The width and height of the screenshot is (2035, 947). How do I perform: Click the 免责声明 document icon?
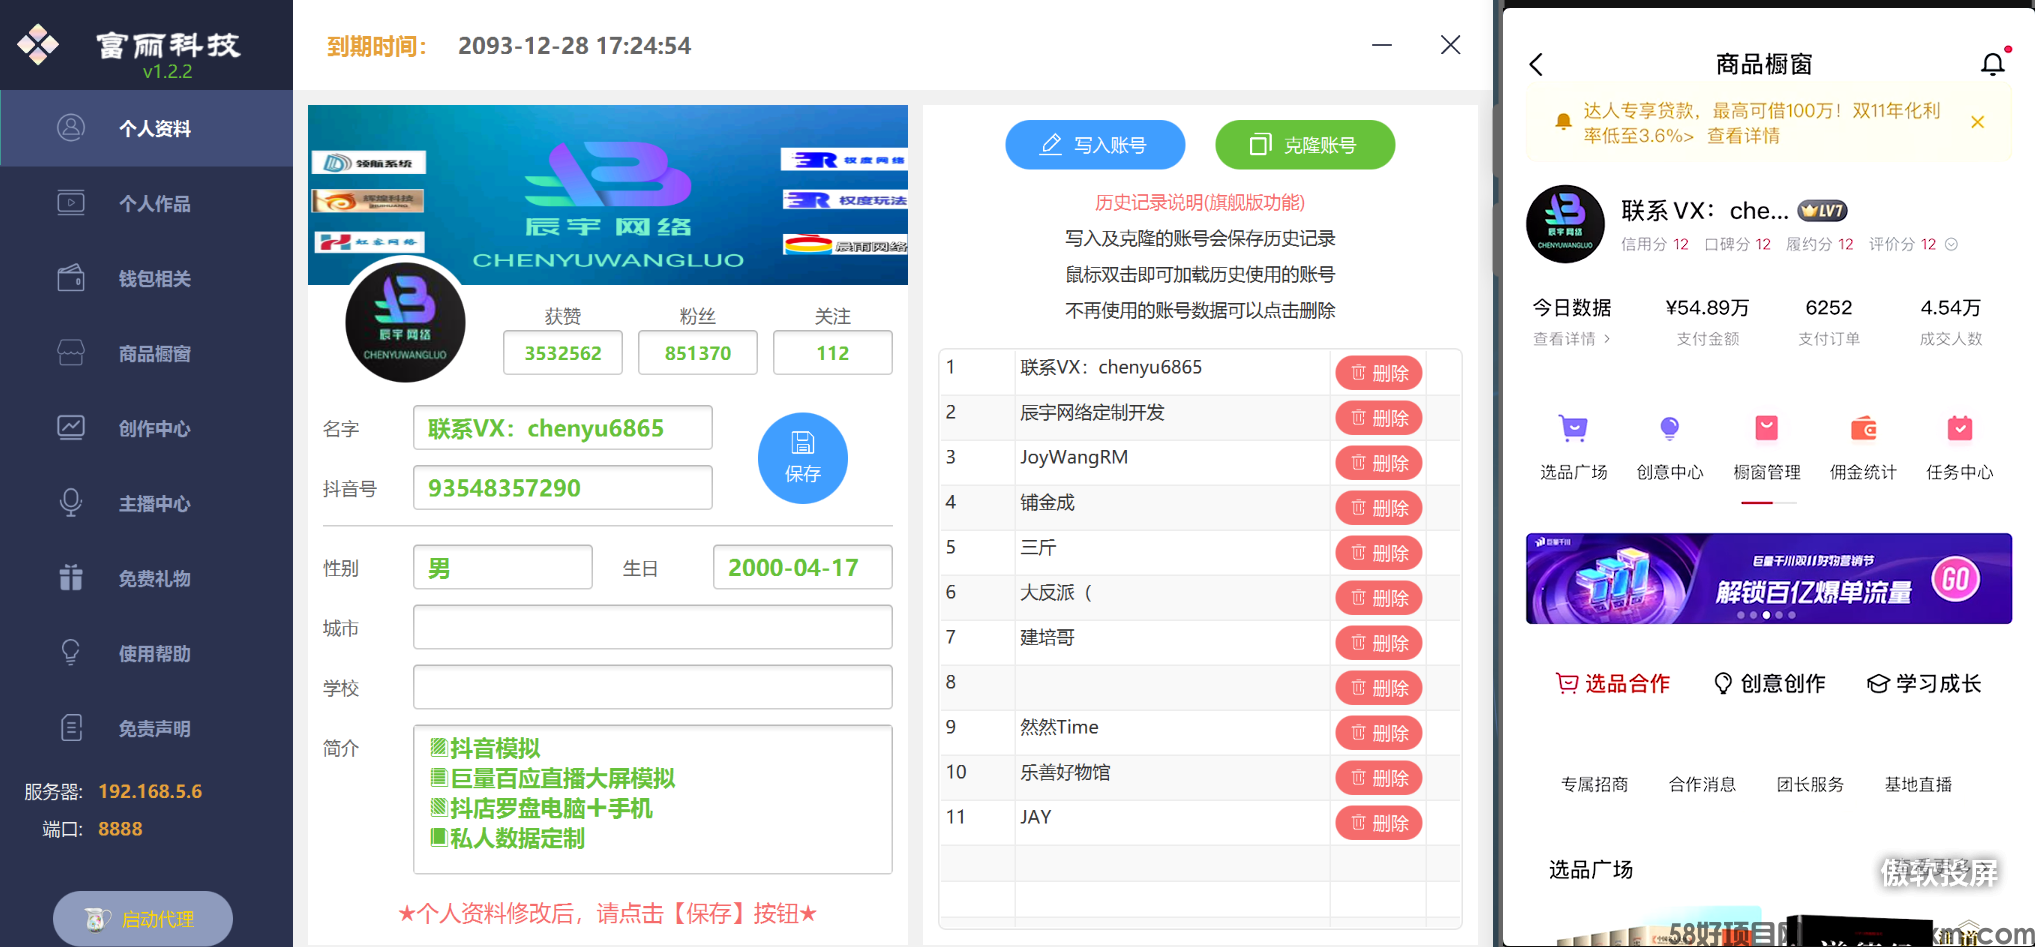[71, 727]
